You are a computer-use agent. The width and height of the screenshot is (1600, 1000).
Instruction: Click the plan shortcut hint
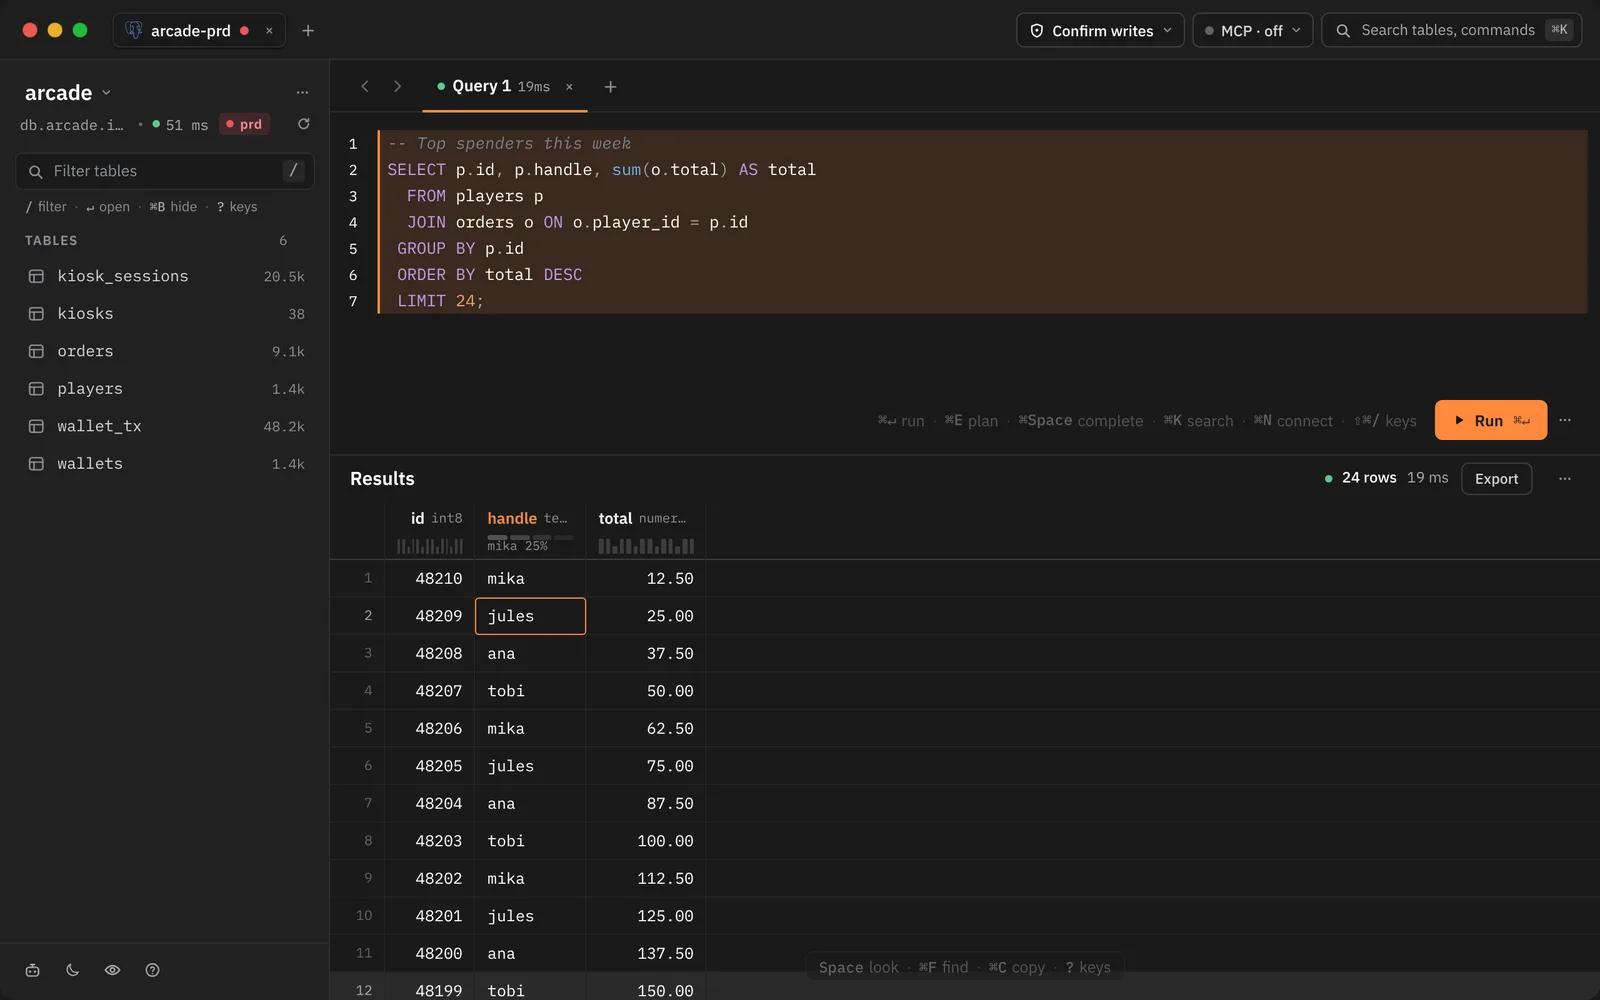coord(971,421)
